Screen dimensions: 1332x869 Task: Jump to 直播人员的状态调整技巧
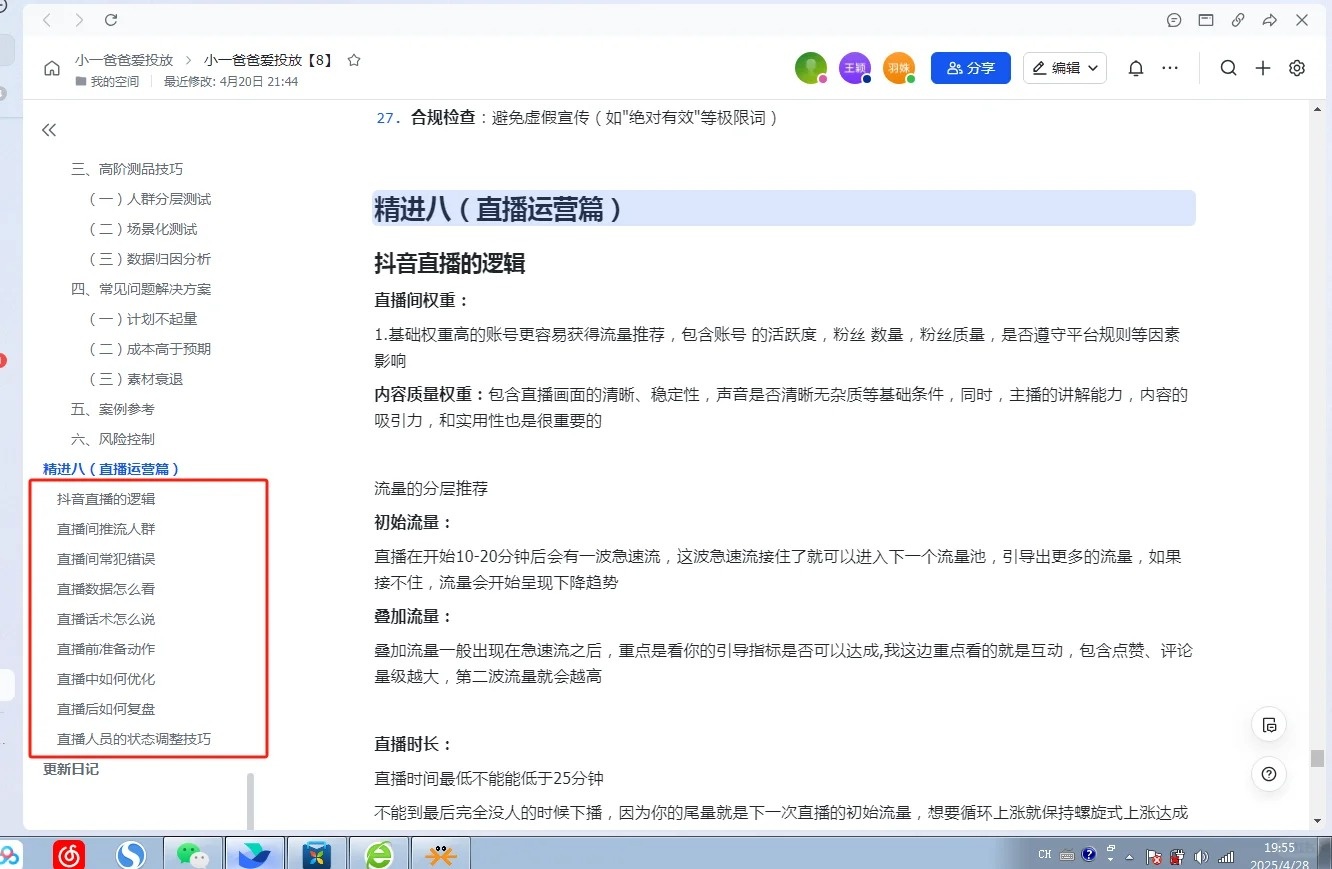coord(134,739)
